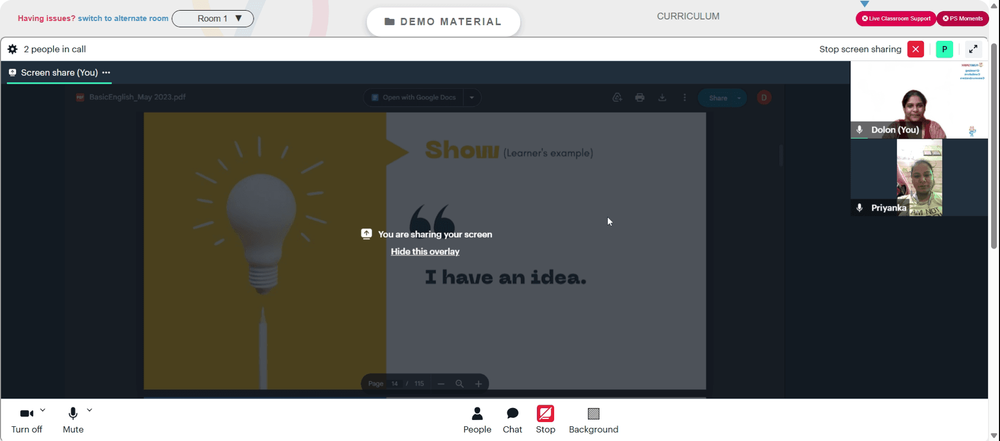1000x441 pixels.
Task: Switch to the Curriculum tab
Action: 688,17
